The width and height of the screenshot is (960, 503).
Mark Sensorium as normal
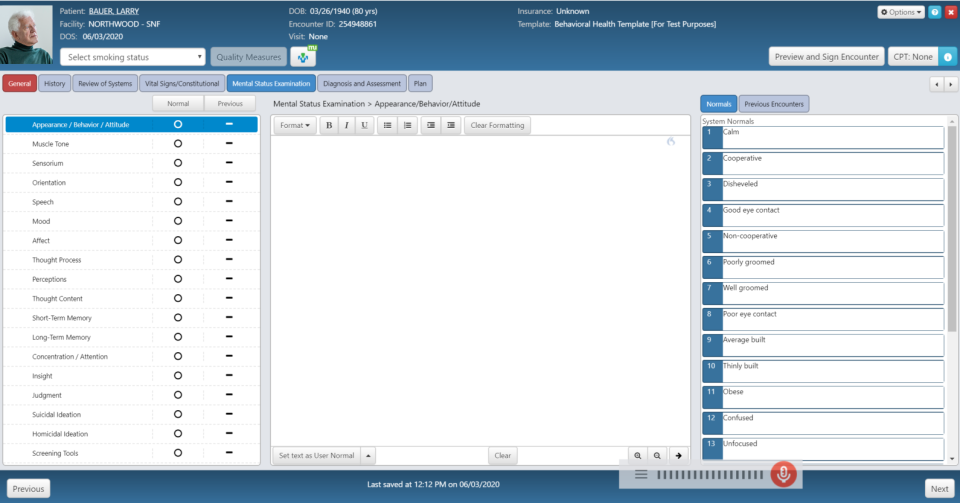coord(178,163)
